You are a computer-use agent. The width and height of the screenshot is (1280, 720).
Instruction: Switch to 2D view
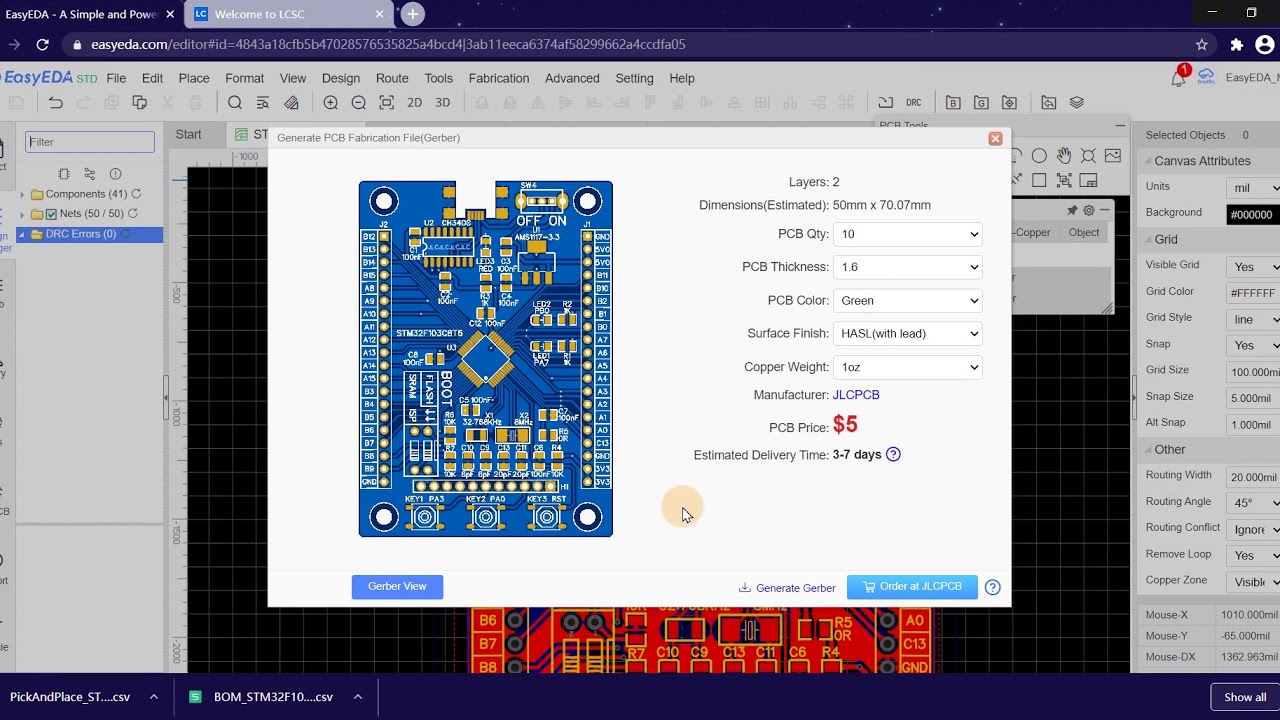(414, 103)
